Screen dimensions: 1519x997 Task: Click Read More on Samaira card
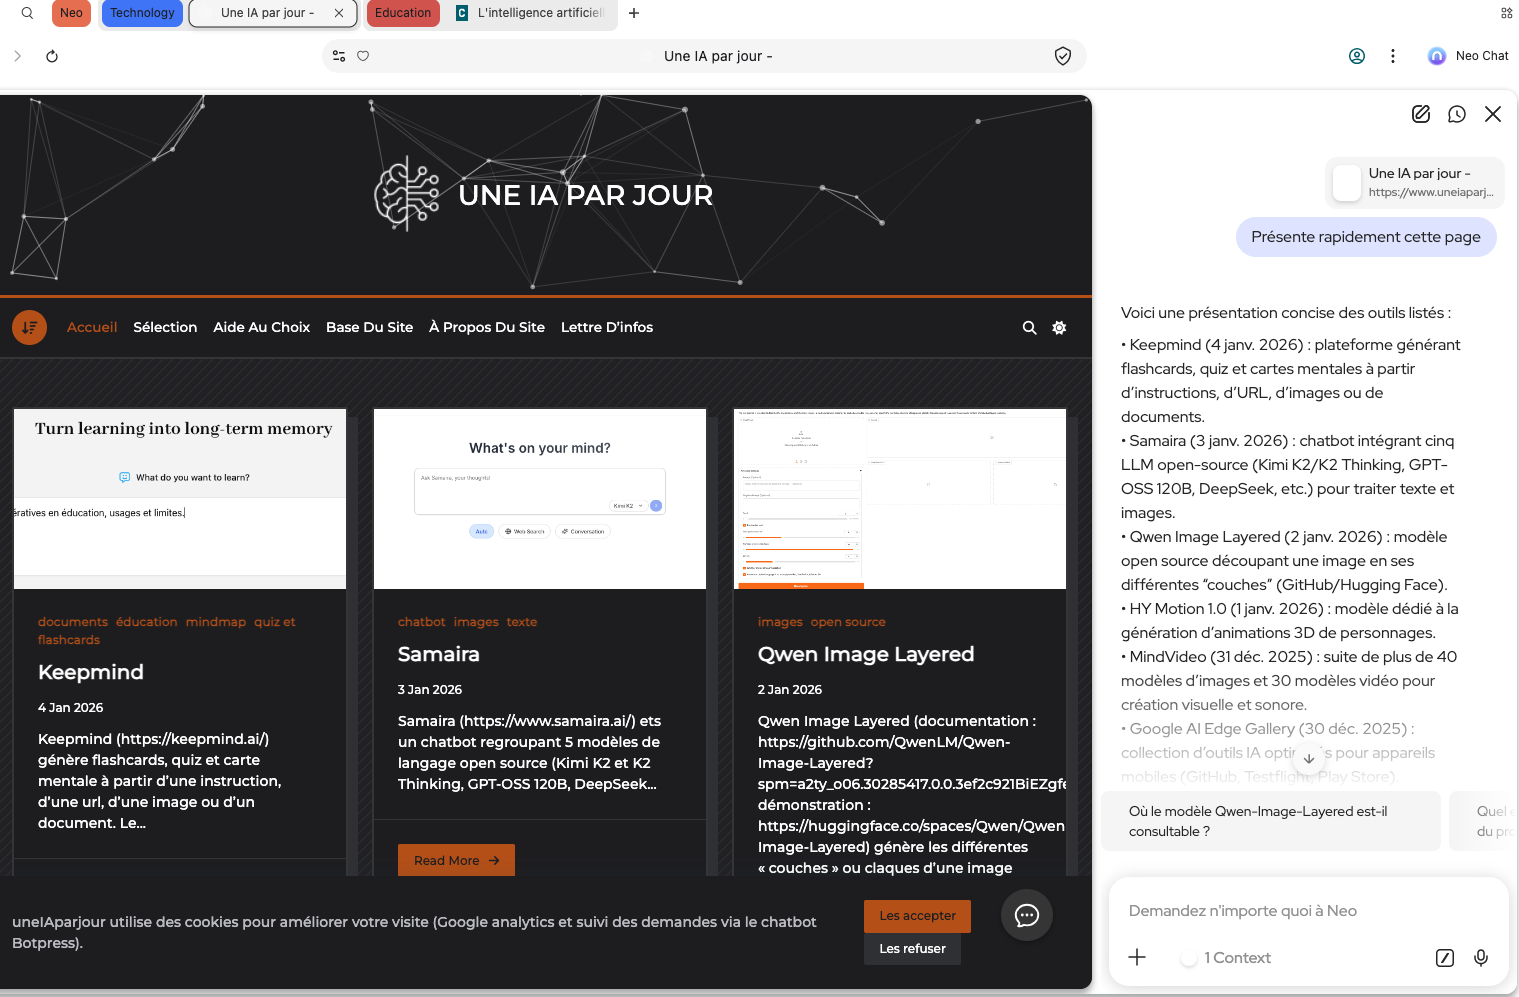click(x=456, y=860)
